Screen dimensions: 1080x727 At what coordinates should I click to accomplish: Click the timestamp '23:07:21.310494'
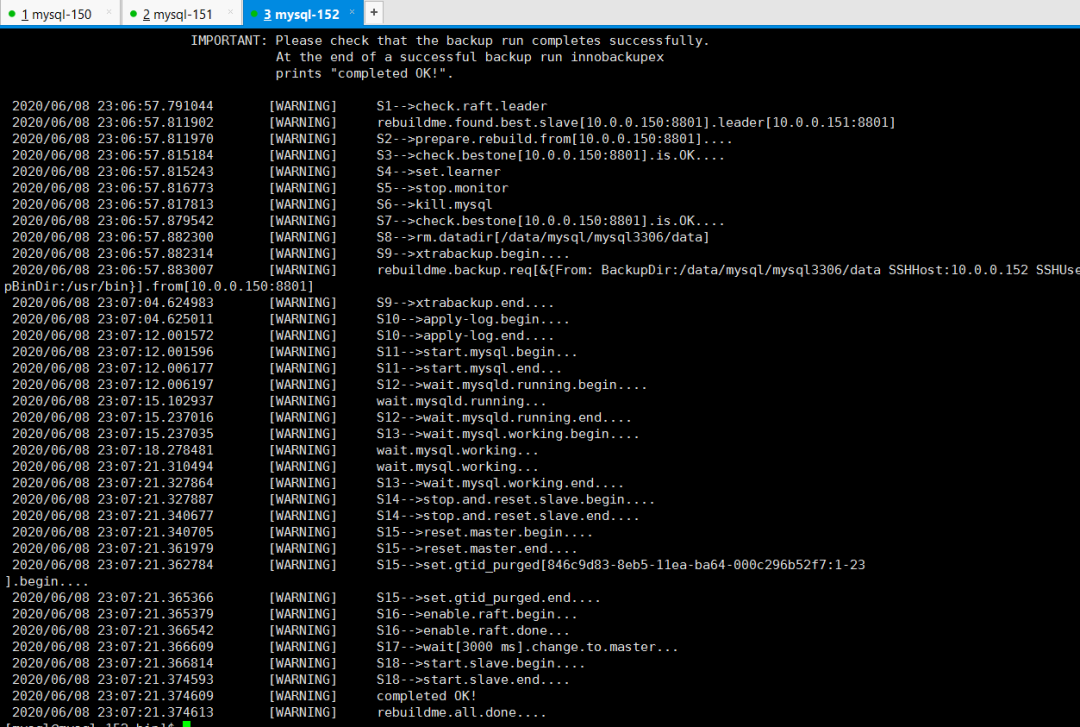[x=155, y=467]
